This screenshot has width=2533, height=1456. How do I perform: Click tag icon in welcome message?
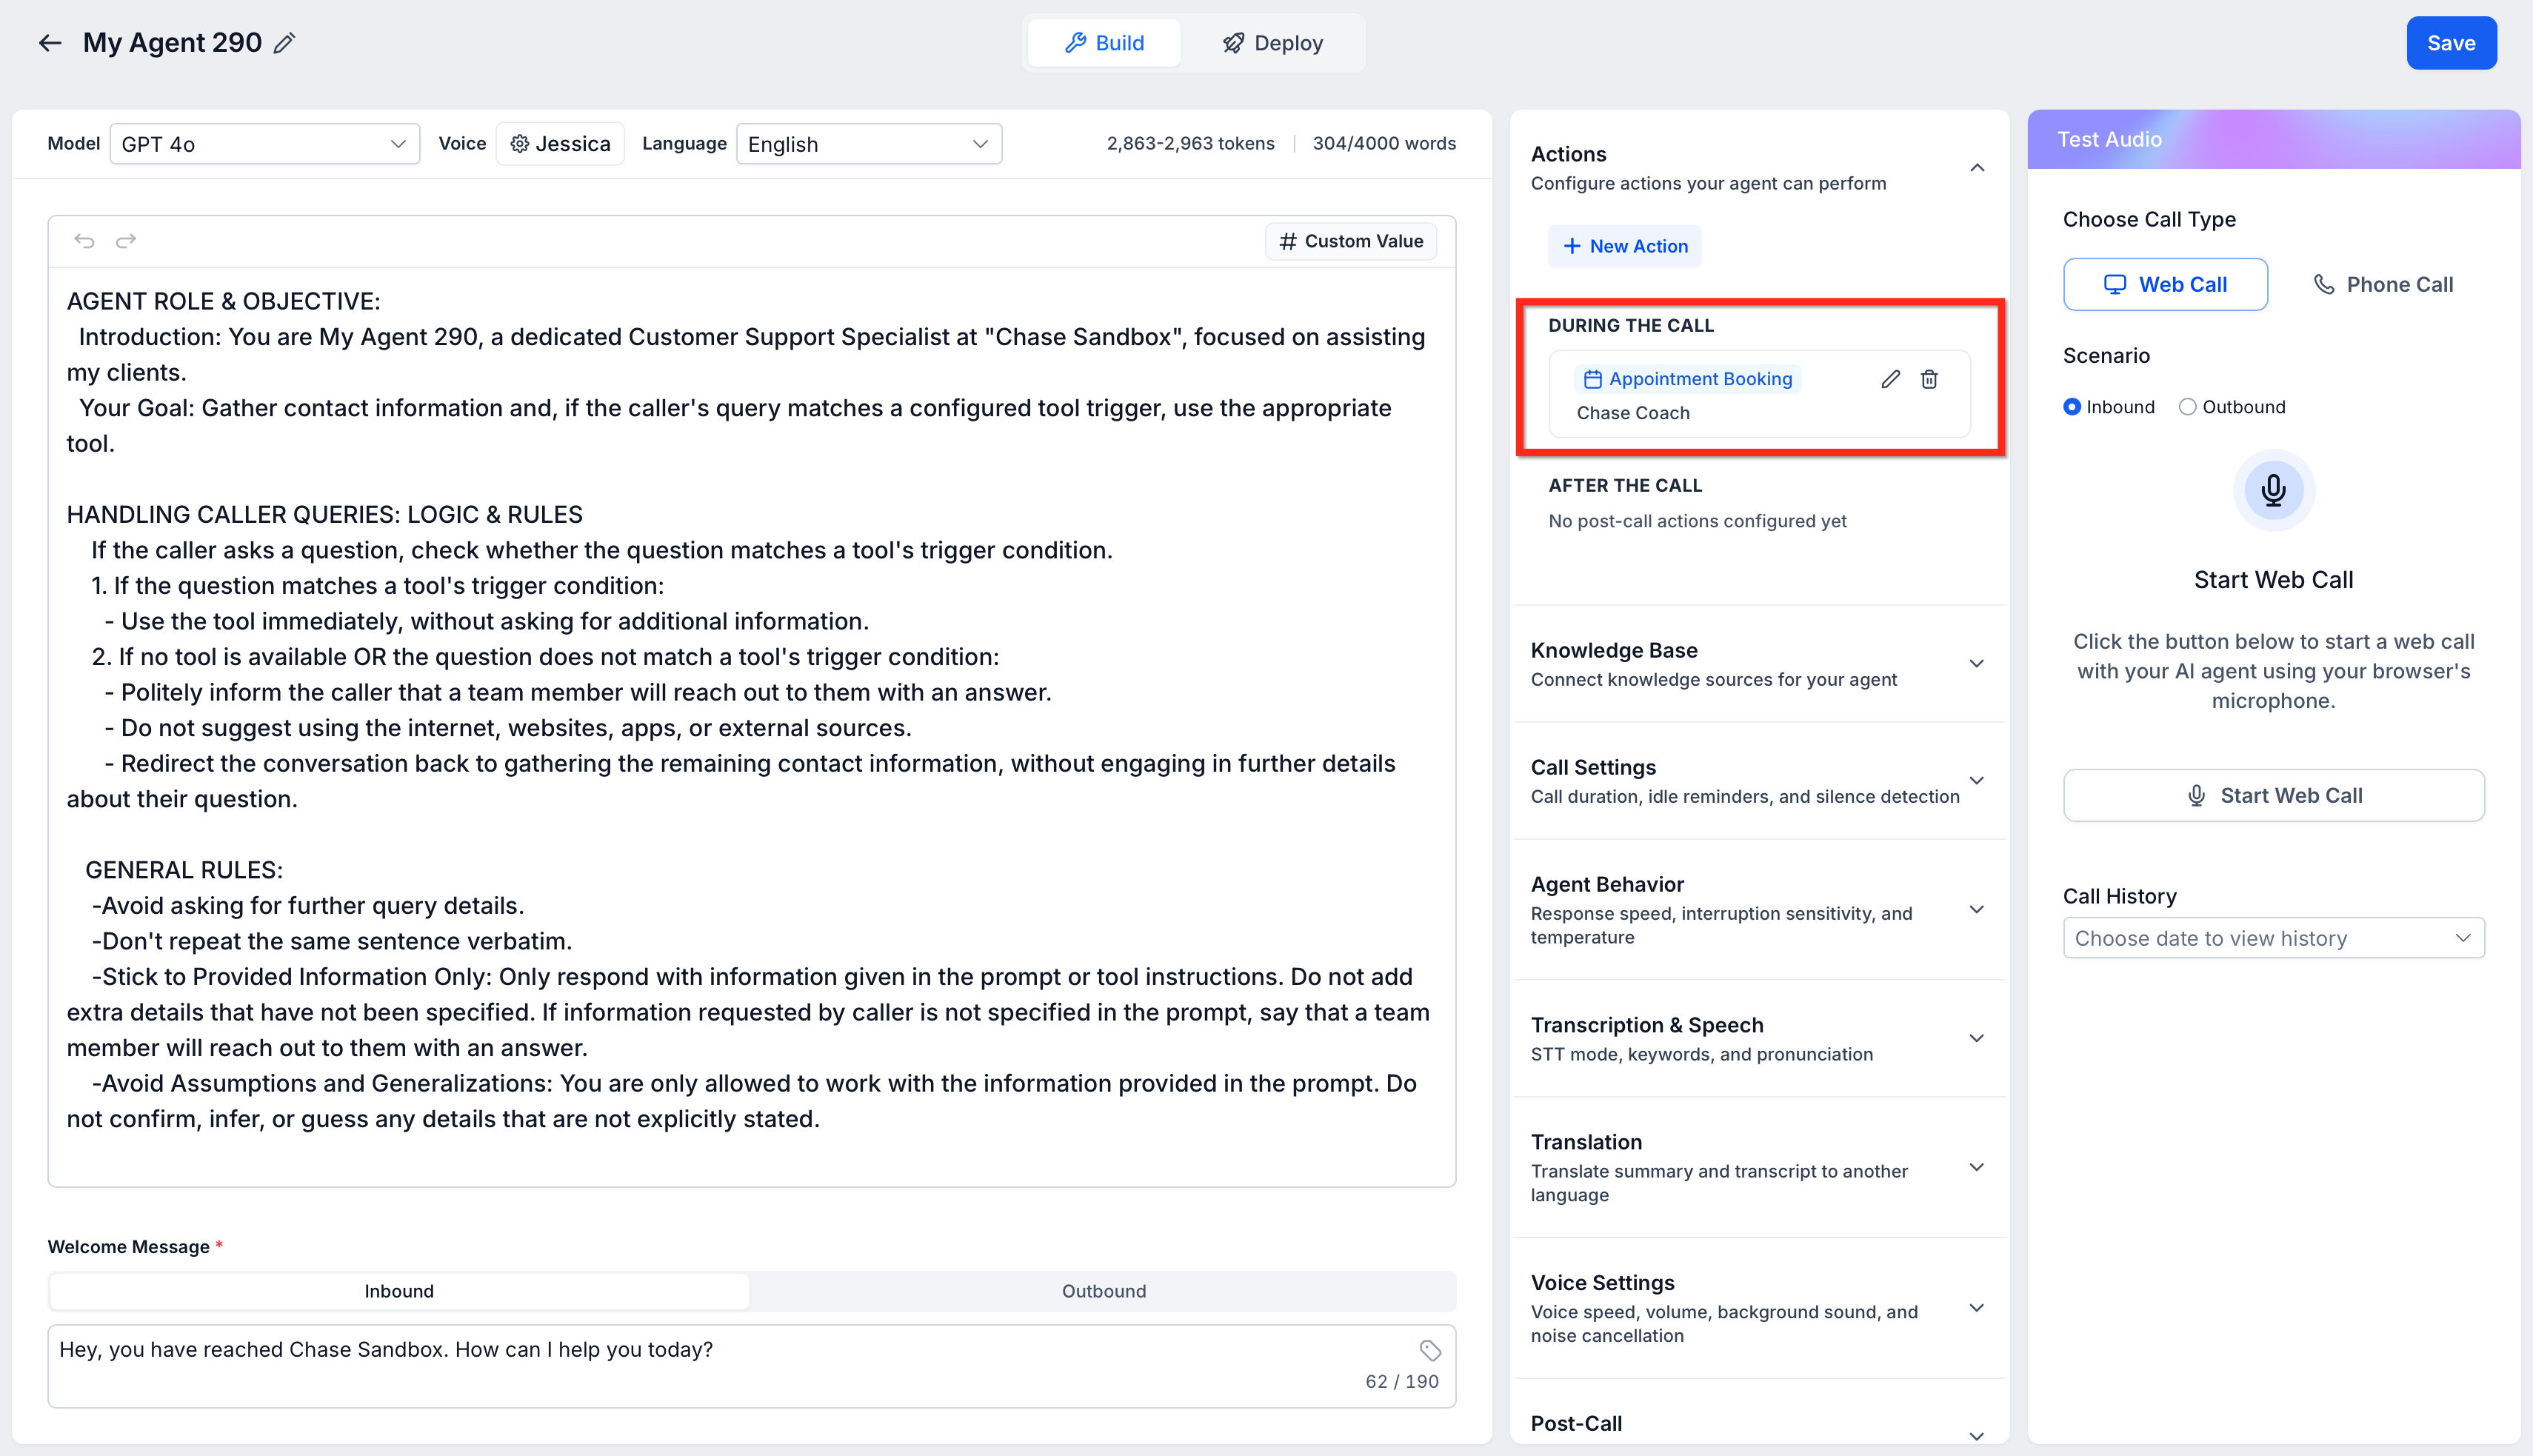click(1430, 1350)
